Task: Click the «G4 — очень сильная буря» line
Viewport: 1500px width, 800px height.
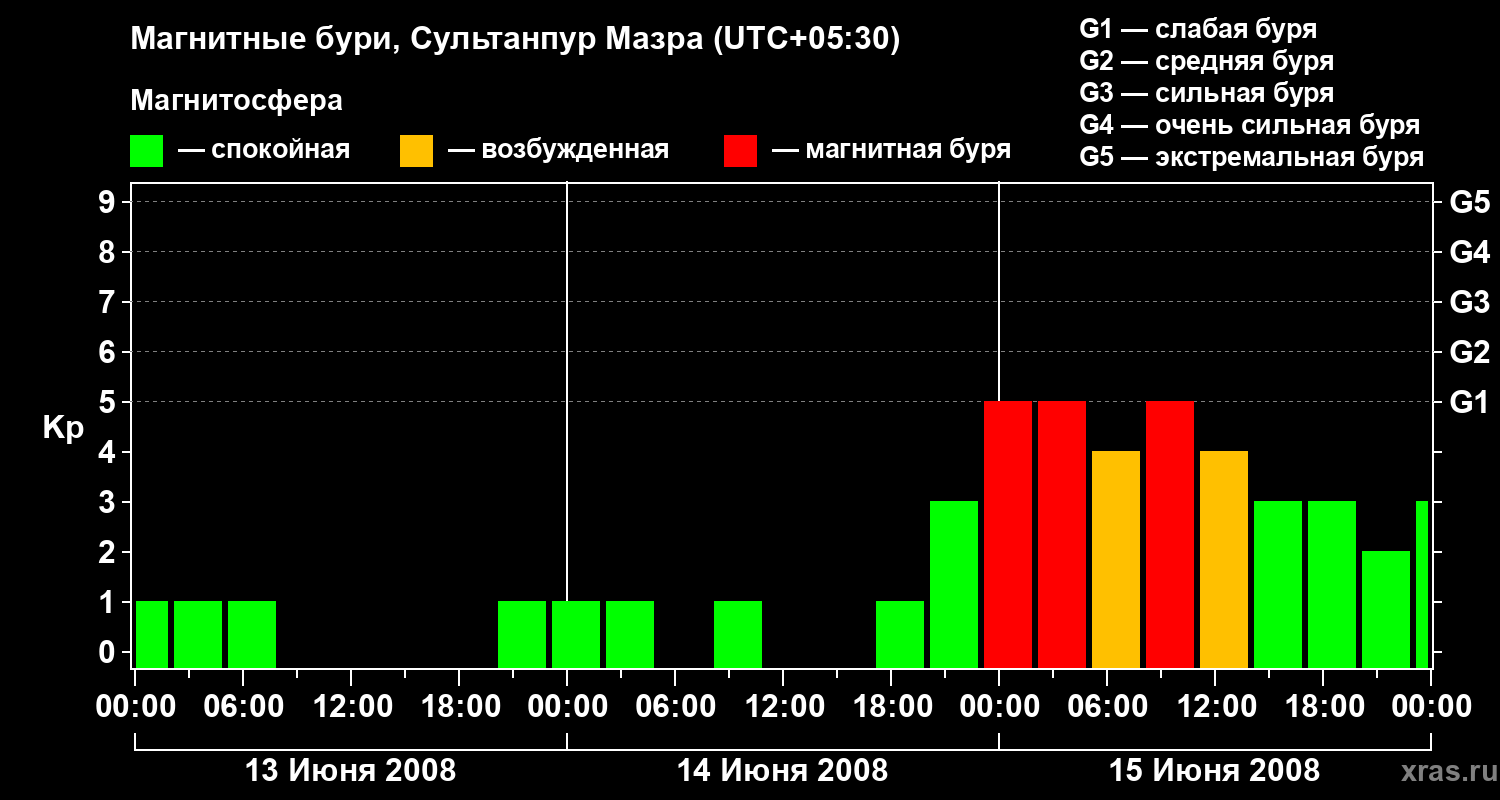Action: click(1249, 125)
